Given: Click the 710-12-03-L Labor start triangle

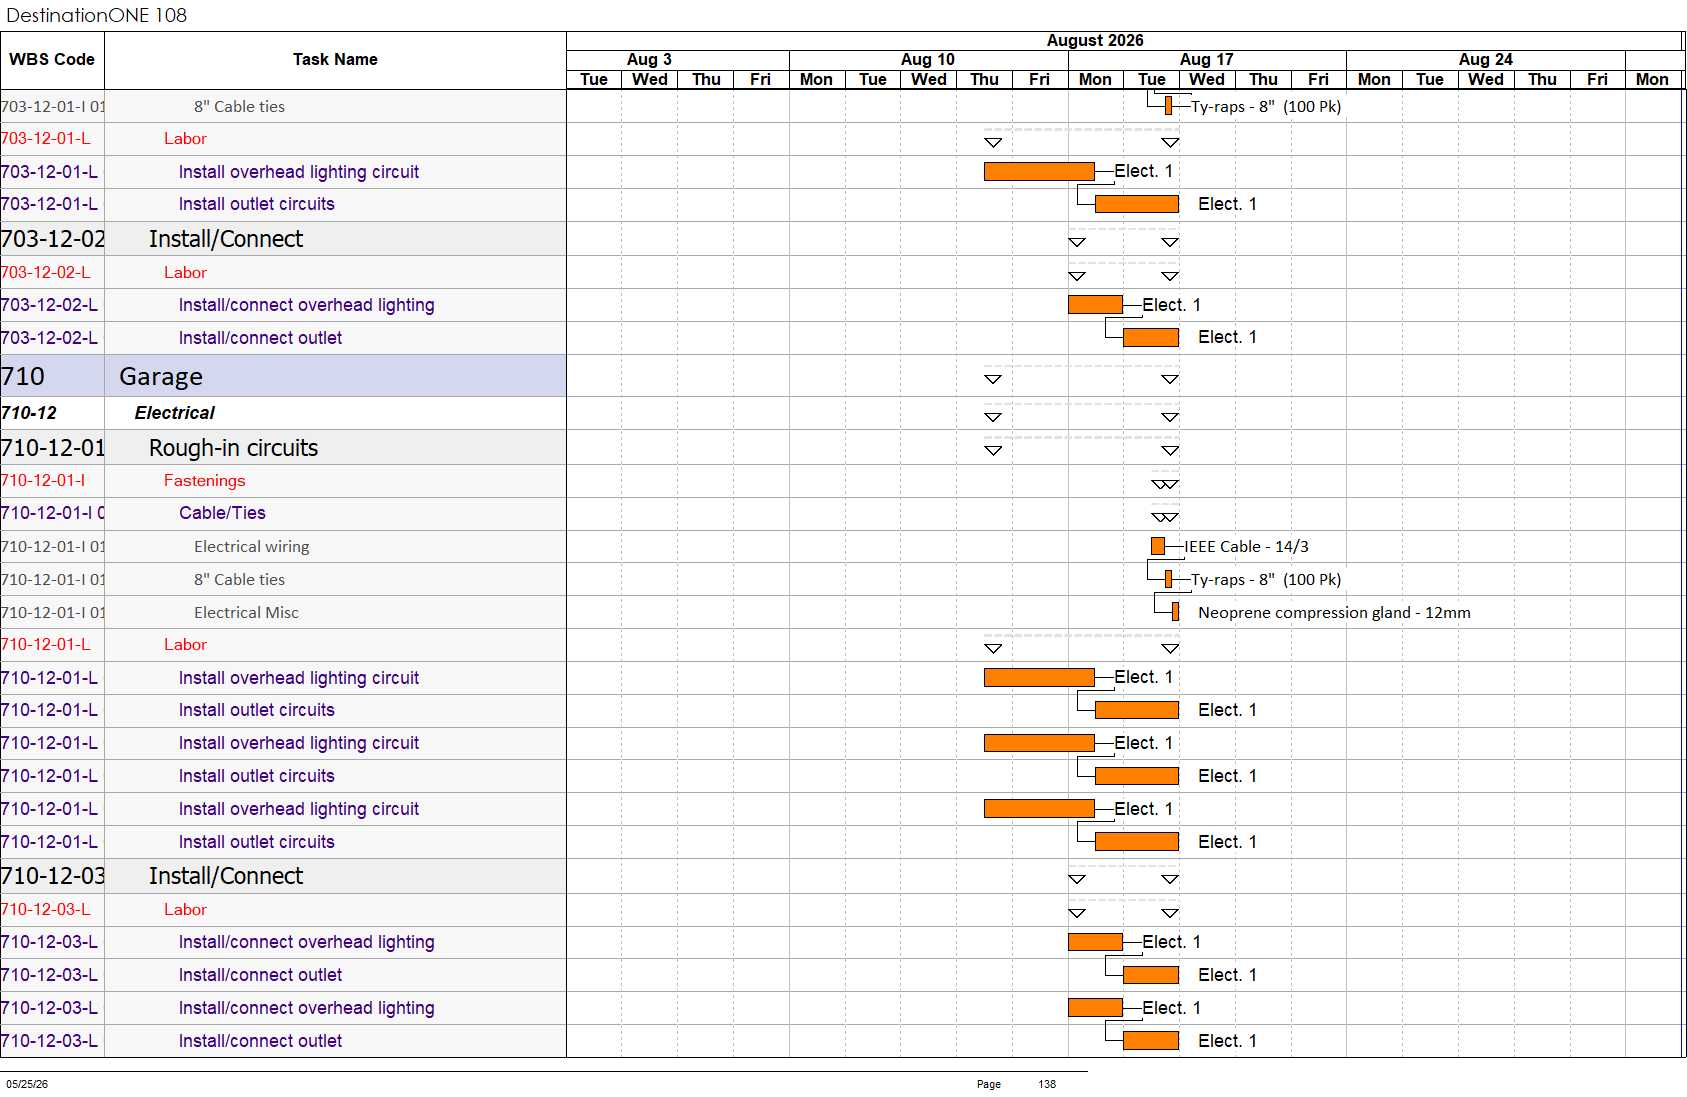Looking at the screenshot, I should pos(1077,913).
